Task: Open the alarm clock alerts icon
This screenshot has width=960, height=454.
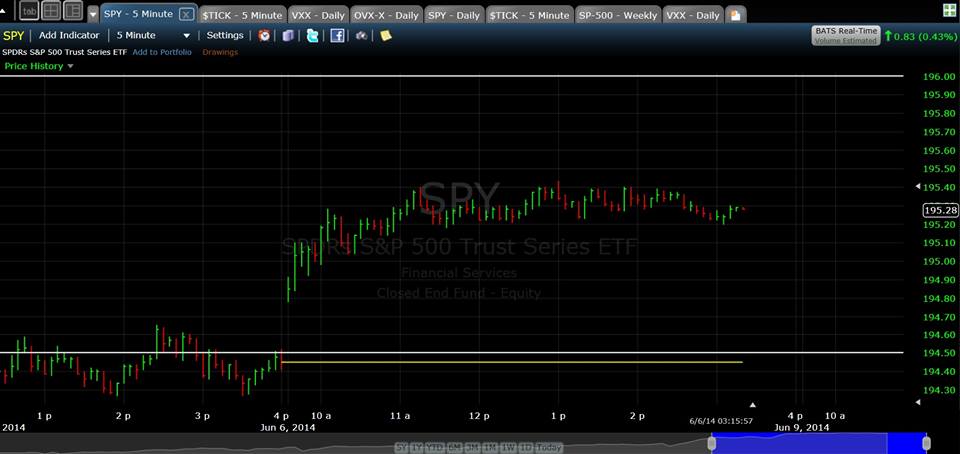Action: click(x=264, y=35)
